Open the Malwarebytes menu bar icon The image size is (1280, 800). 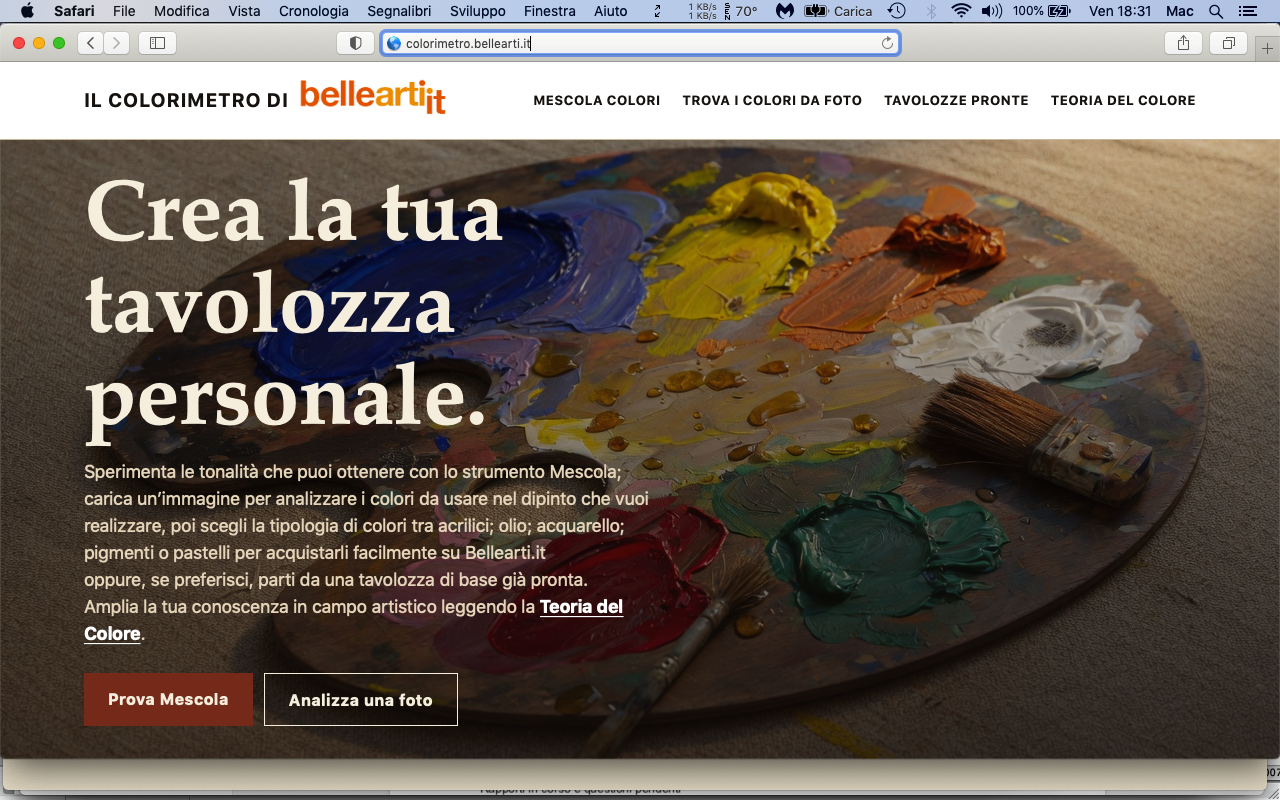(x=785, y=11)
